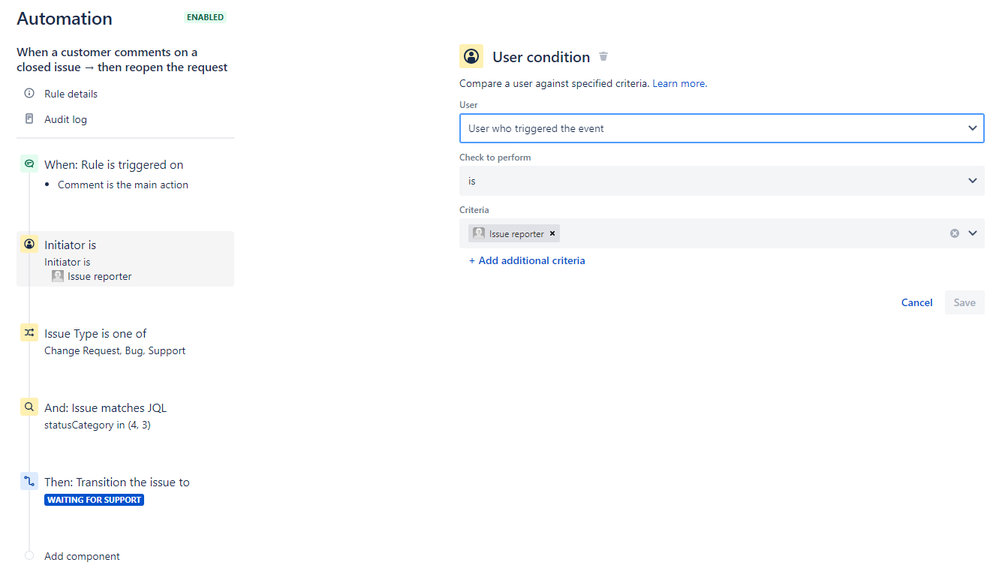This screenshot has width=999, height=574.
Task: Click the JQL magnifier condition icon
Action: [x=29, y=406]
